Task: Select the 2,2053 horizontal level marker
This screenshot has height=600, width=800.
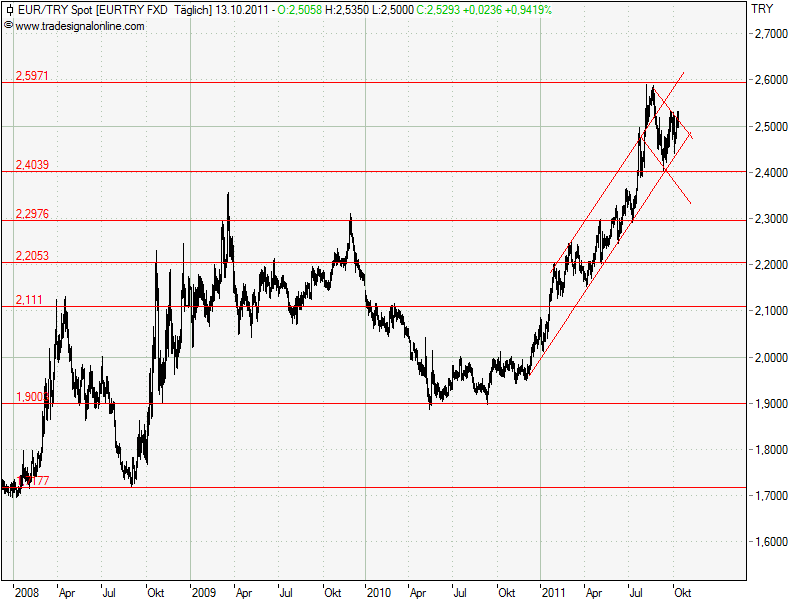Action: tap(33, 255)
